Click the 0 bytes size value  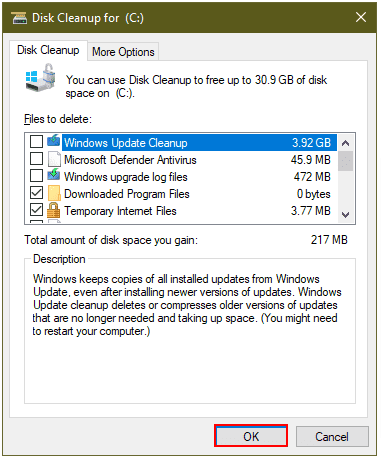click(x=314, y=194)
